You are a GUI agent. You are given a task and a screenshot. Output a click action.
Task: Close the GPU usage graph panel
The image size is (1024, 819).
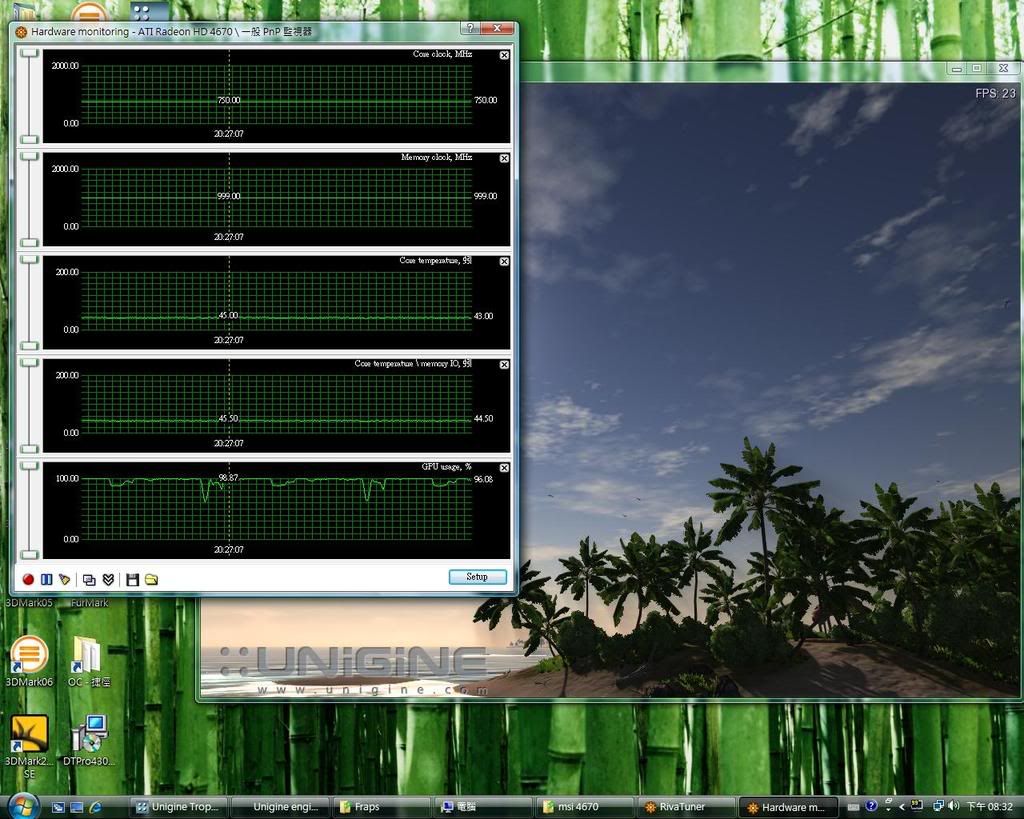click(x=503, y=468)
